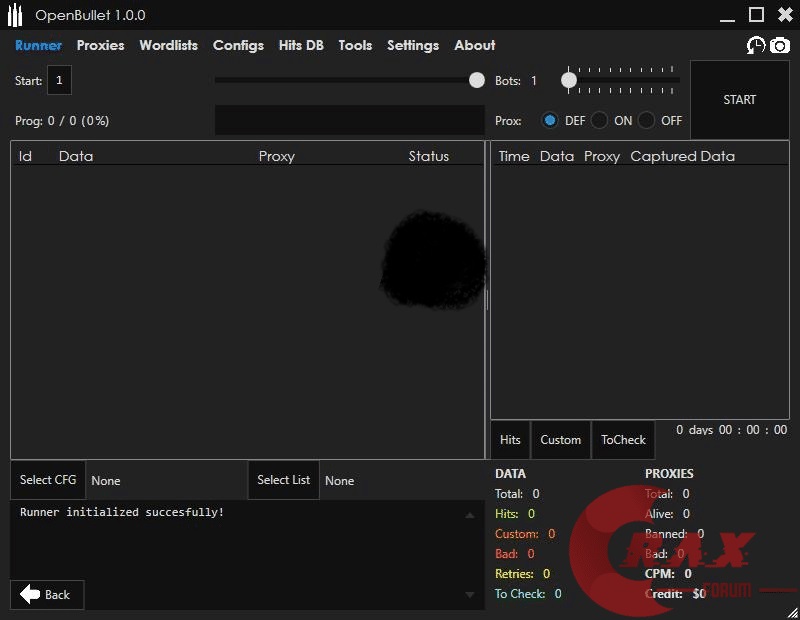
Task: Click the history clock icon
Action: [x=756, y=45]
